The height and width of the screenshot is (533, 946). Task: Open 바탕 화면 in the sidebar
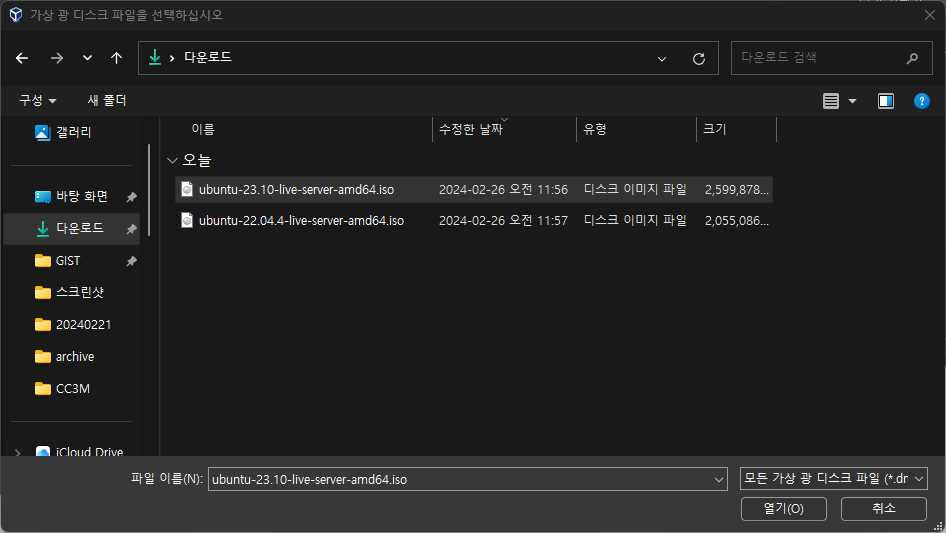coord(71,196)
